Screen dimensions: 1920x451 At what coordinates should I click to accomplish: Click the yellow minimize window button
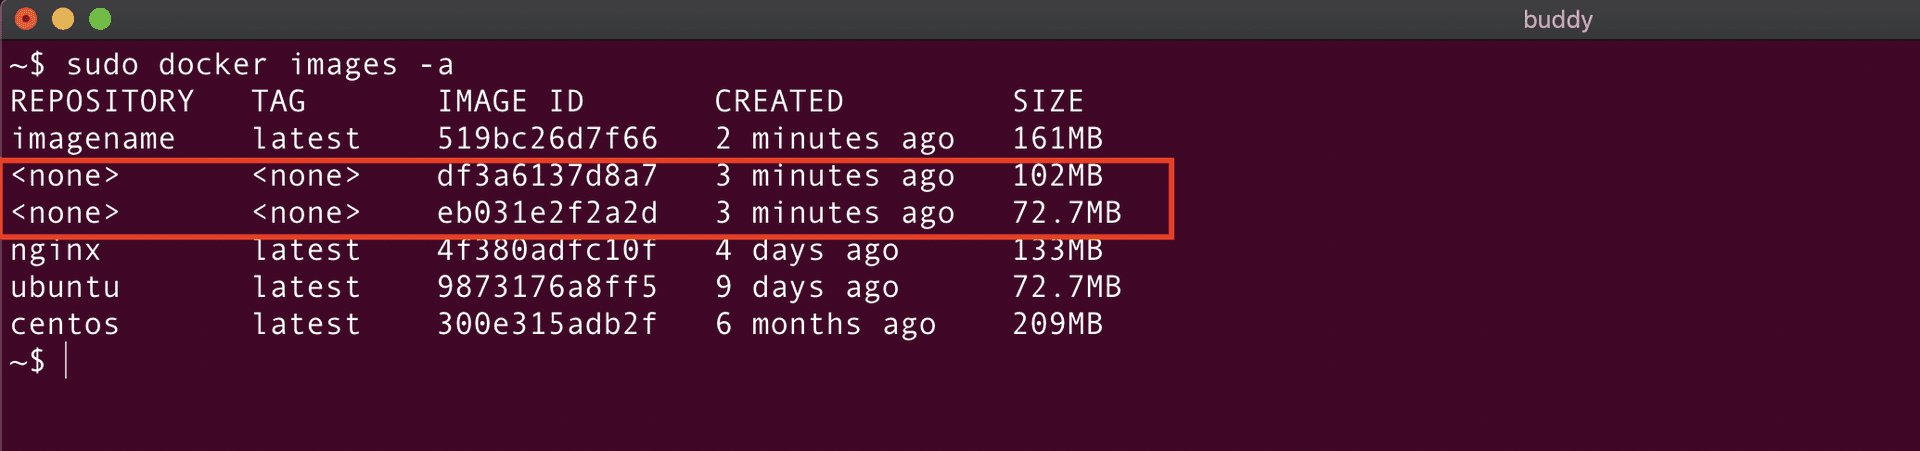[63, 19]
